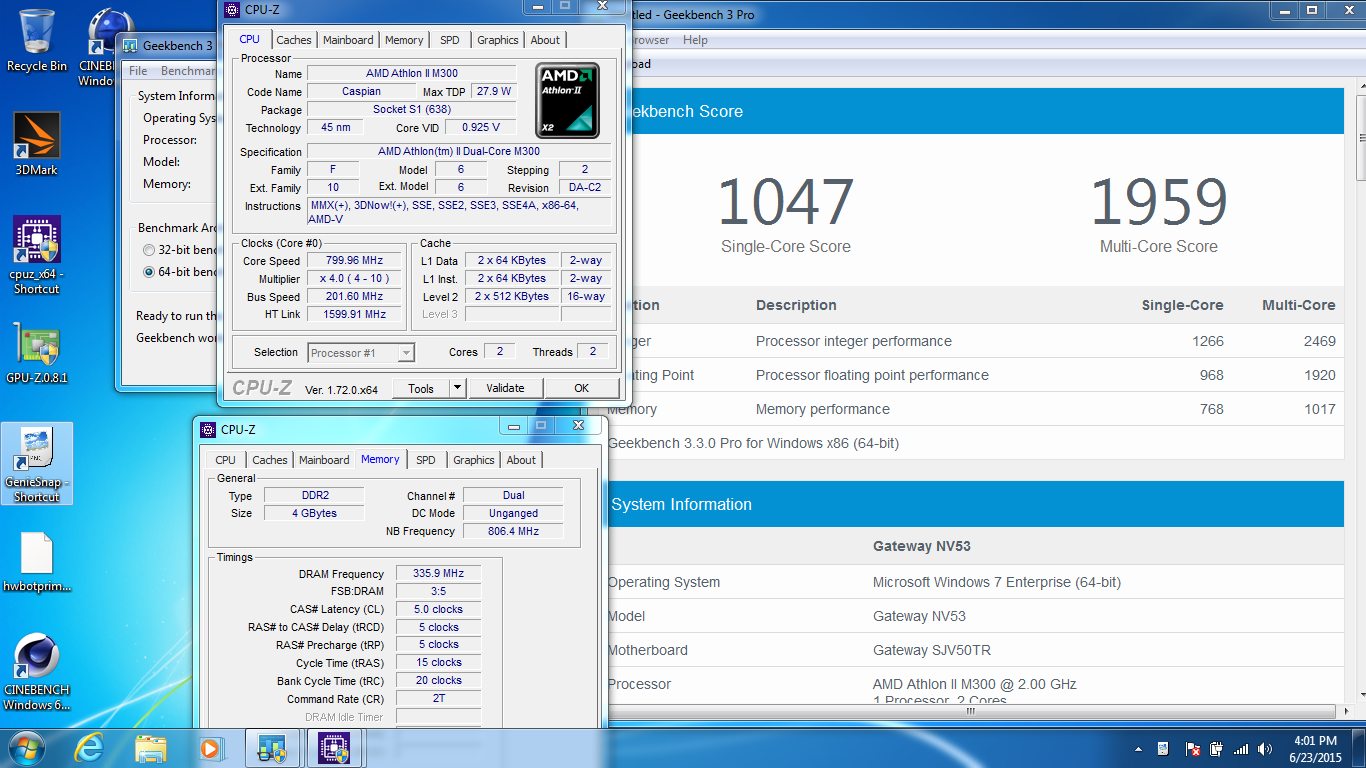1366x768 pixels.
Task: Click the AMD Athlon II X2 logo in CPU-Z
Action: click(x=567, y=100)
